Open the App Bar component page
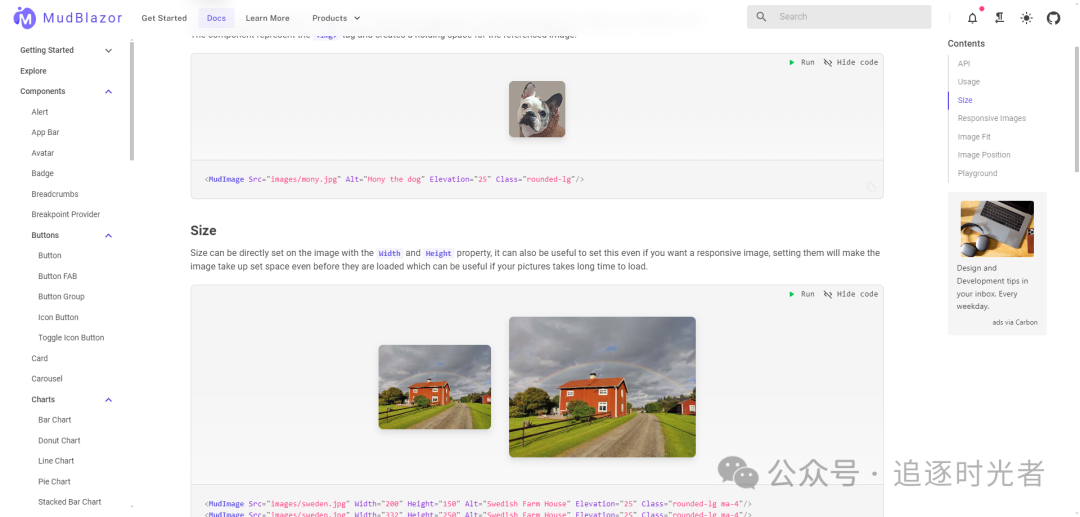This screenshot has height=517, width=1080. point(45,132)
